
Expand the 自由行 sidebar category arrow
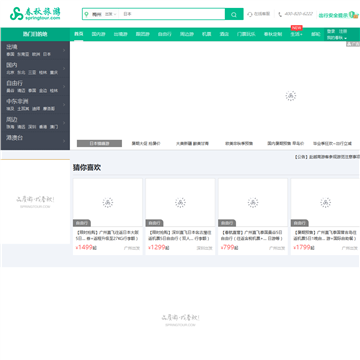click(x=64, y=87)
